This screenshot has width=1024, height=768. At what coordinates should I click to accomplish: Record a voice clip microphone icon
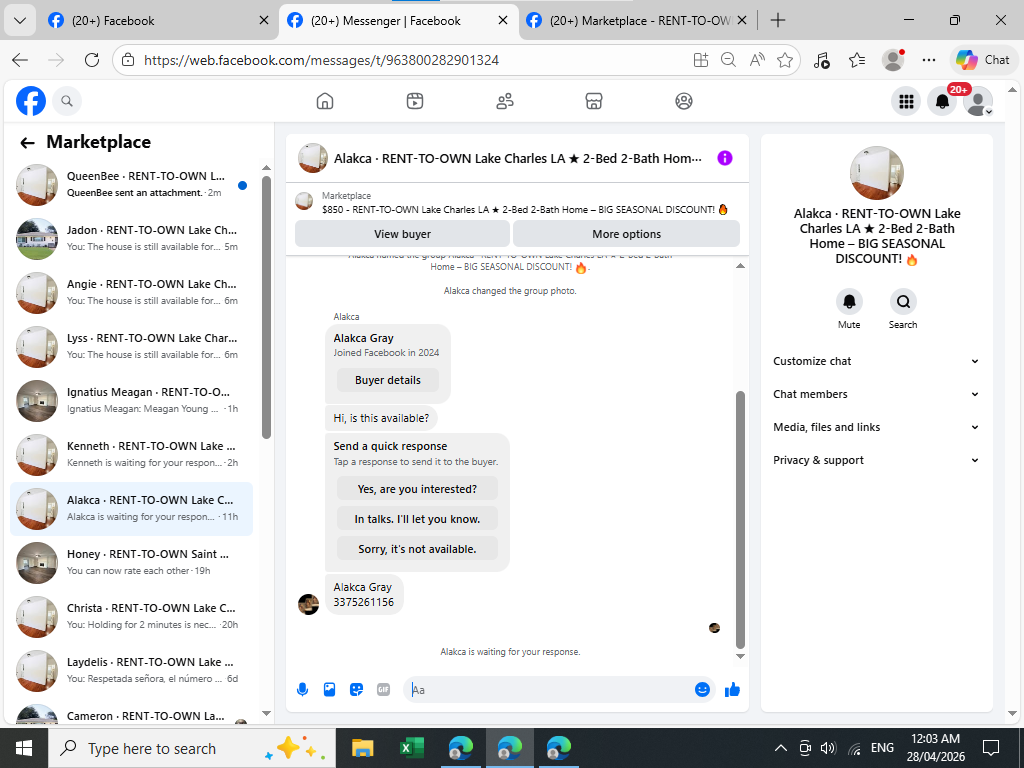point(302,690)
